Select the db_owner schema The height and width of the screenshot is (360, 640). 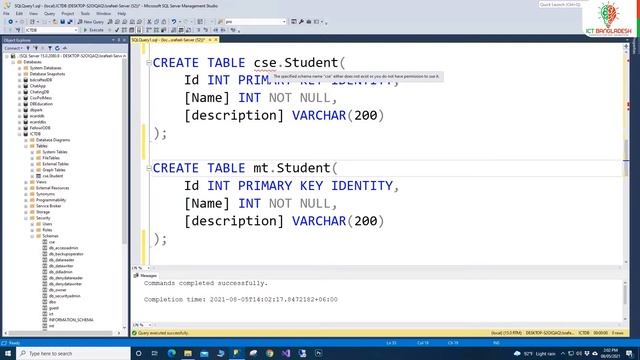(x=58, y=290)
